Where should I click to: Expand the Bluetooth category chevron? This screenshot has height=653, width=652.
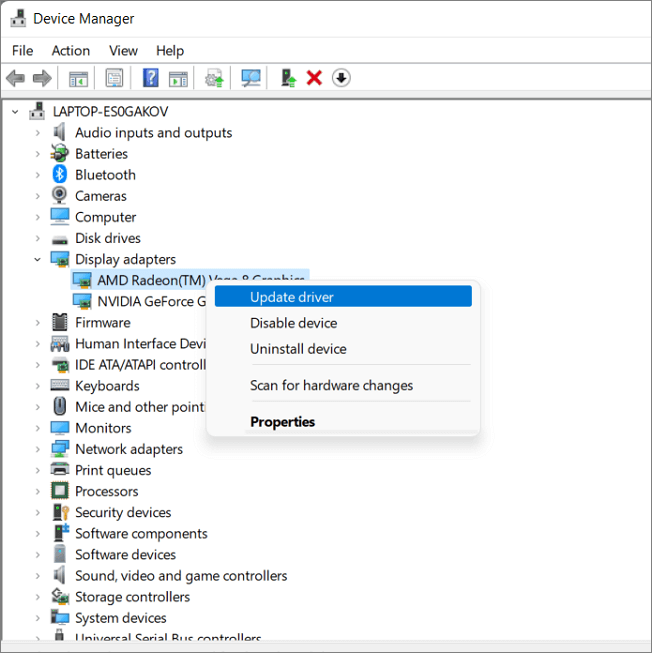pos(37,174)
